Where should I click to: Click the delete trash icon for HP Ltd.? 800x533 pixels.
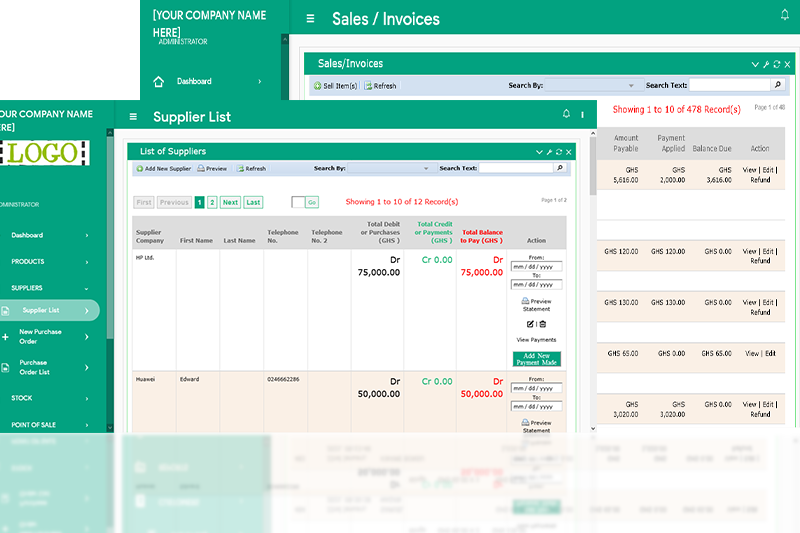coord(542,324)
